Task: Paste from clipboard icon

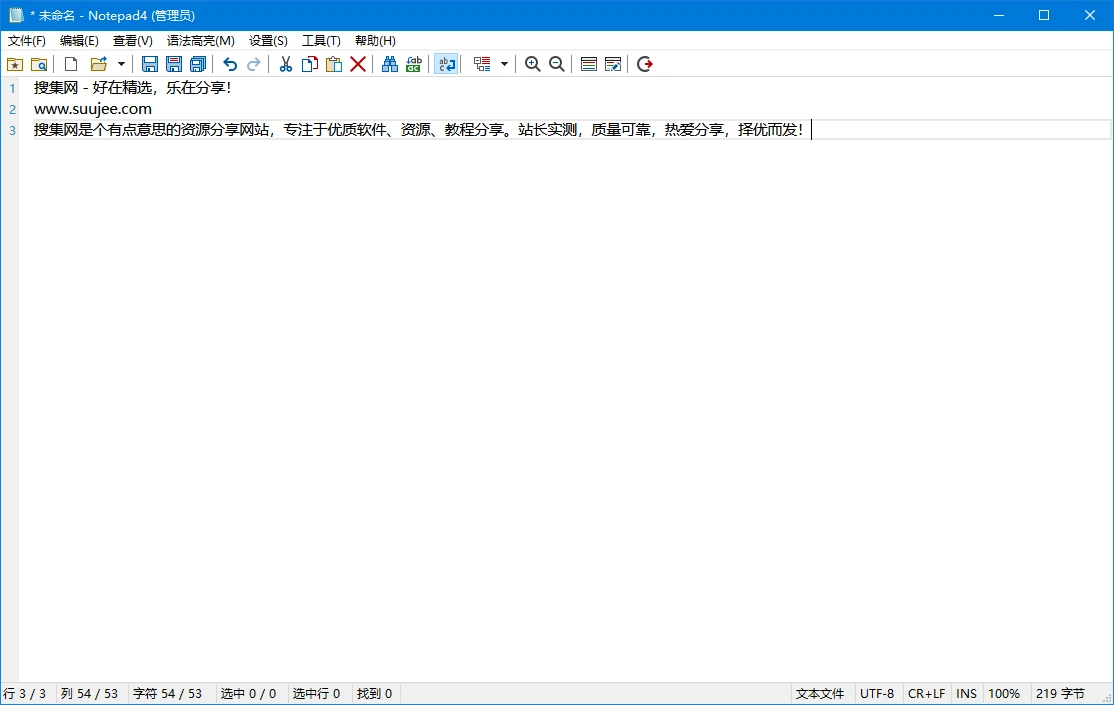Action: (x=334, y=65)
